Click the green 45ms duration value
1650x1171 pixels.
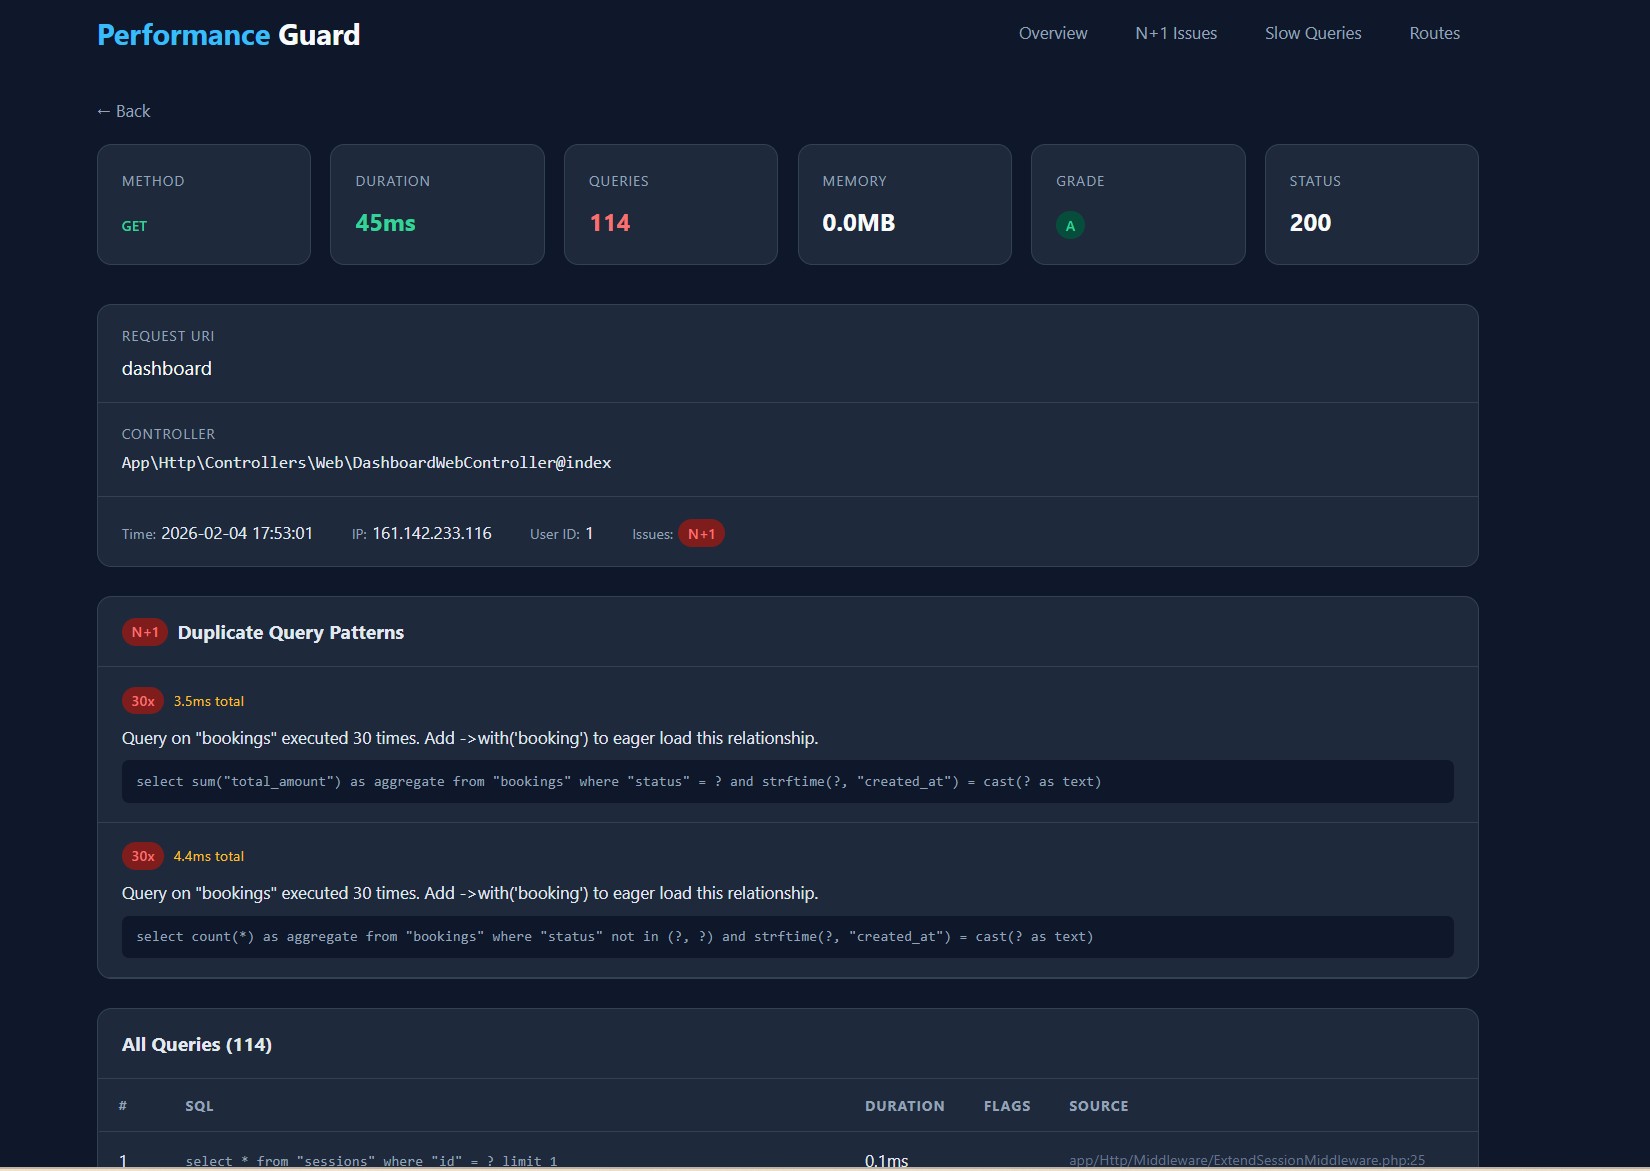[x=385, y=223]
